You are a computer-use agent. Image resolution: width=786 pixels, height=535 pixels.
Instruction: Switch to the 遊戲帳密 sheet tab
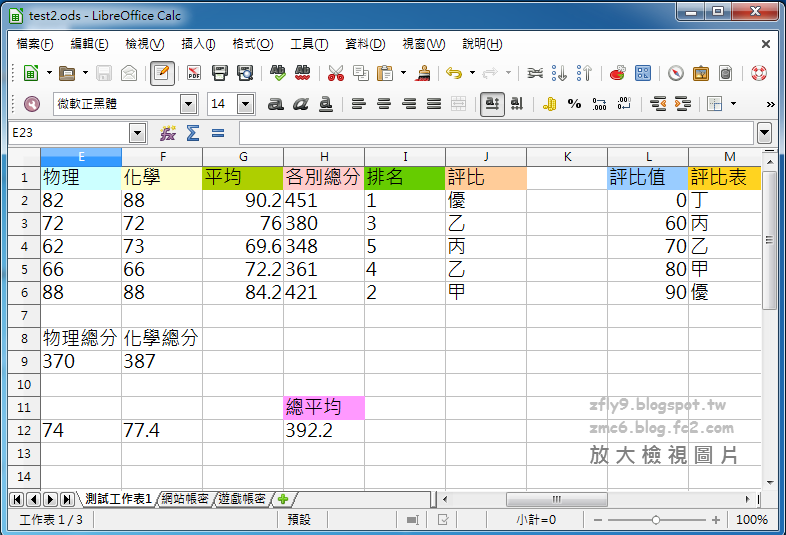tap(242, 498)
